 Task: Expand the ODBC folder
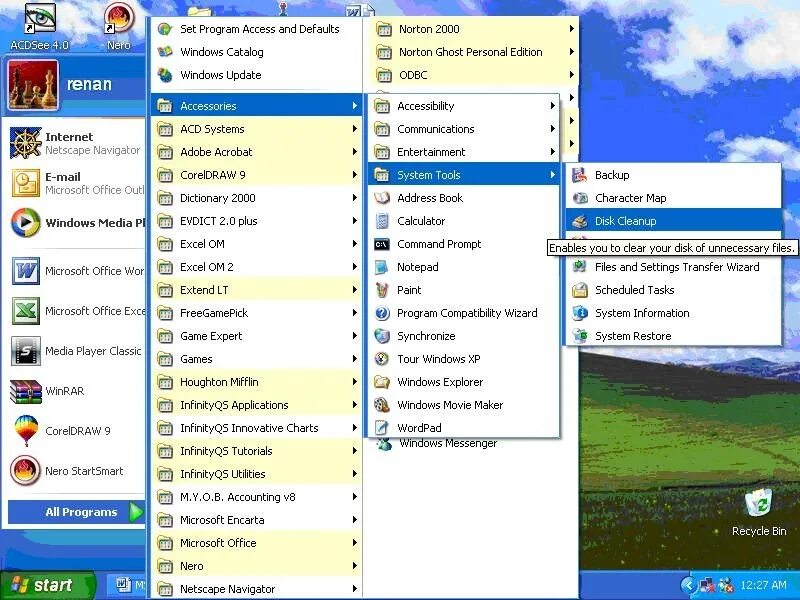coord(474,75)
